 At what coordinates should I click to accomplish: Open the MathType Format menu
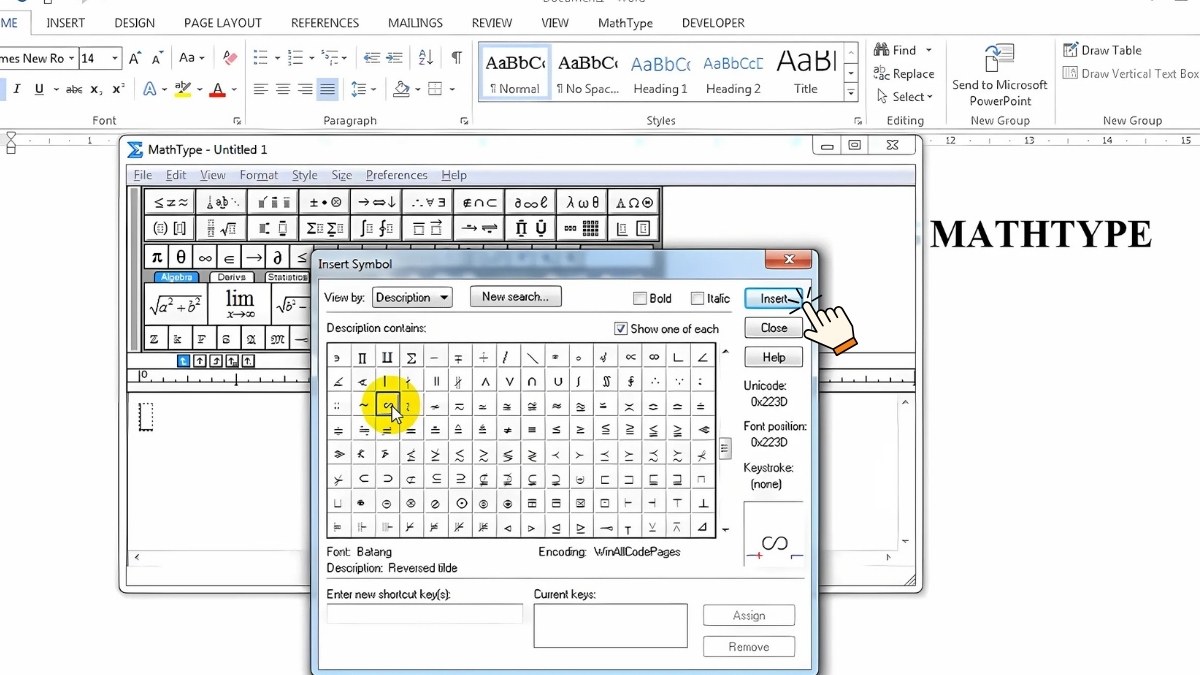coord(259,175)
